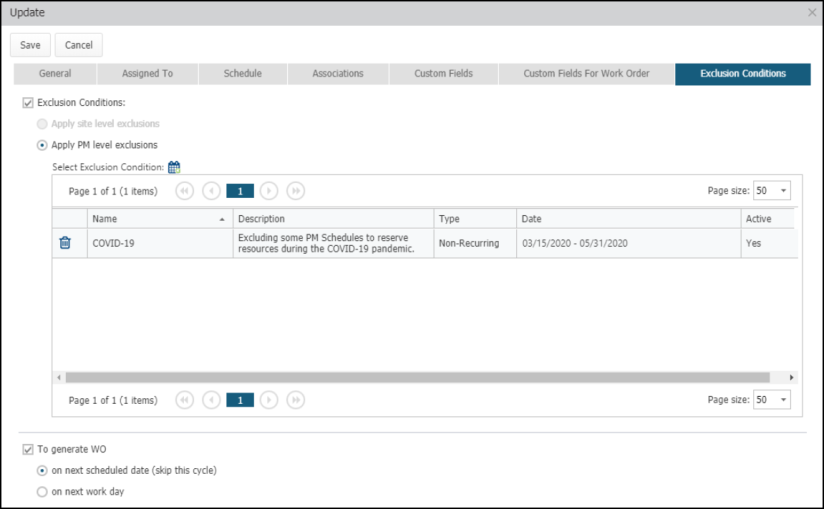
Task: Uncheck the Exclusion Conditions checkbox
Action: click(x=28, y=103)
